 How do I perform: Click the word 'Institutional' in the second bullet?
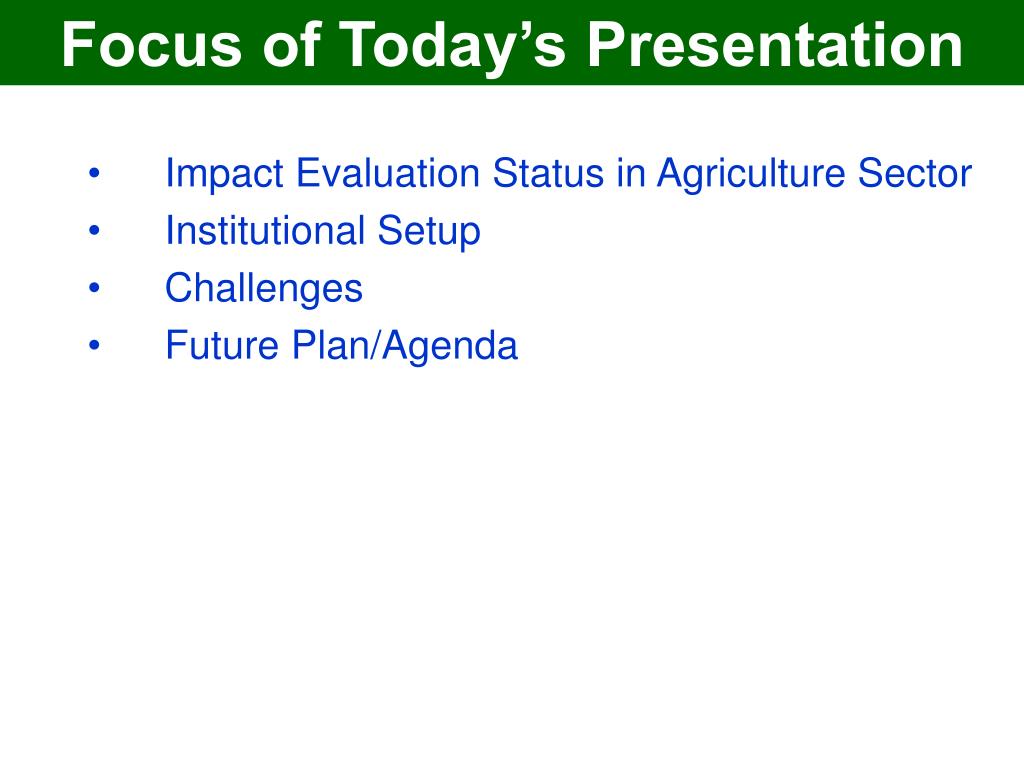click(265, 231)
